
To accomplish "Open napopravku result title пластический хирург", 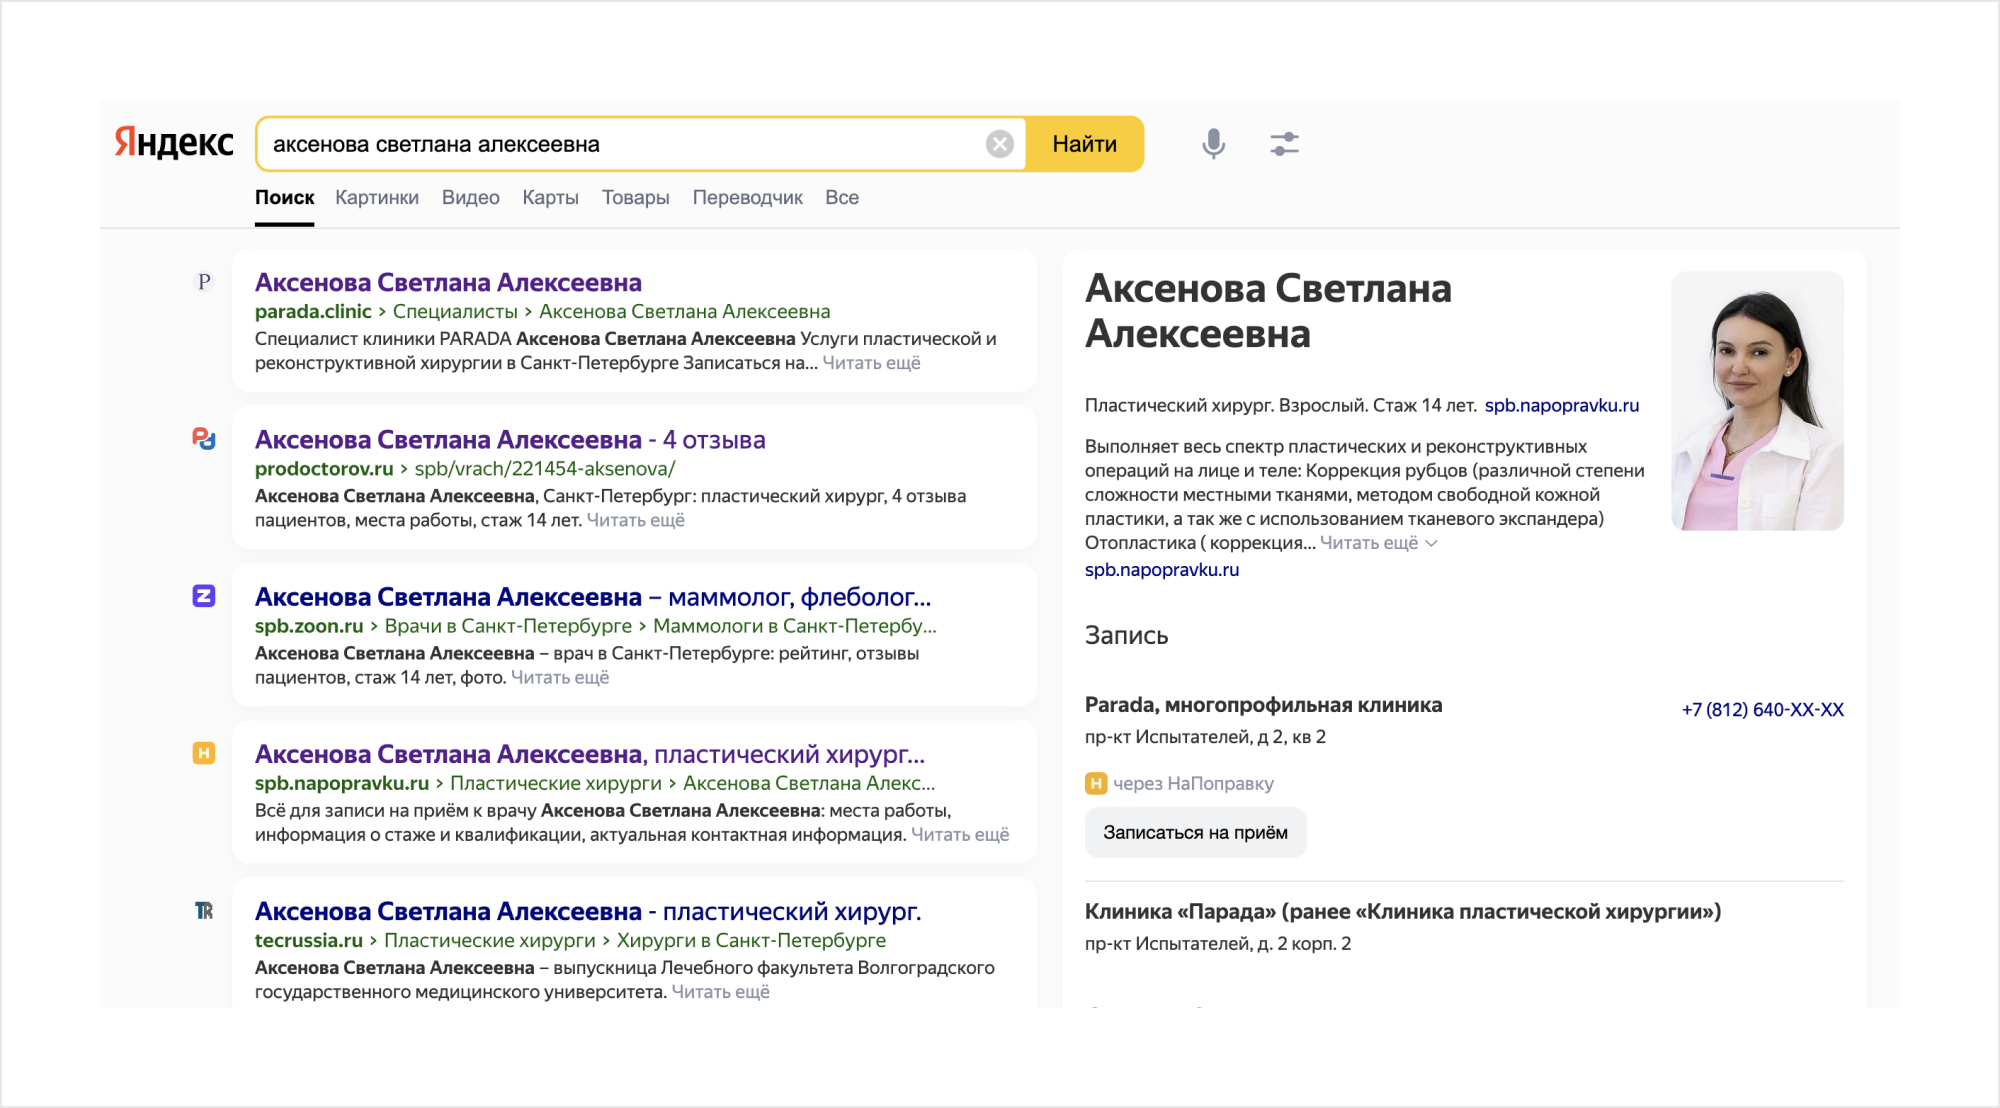I will click(x=590, y=753).
